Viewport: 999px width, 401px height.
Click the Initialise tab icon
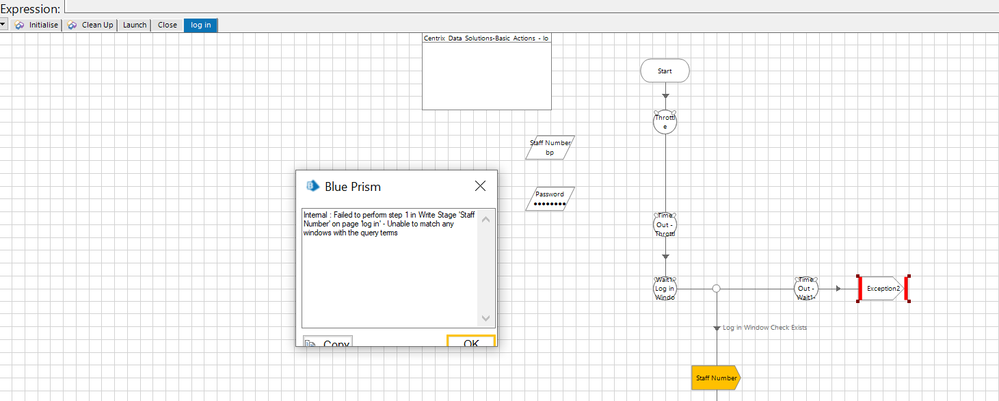pyautogui.click(x=20, y=25)
